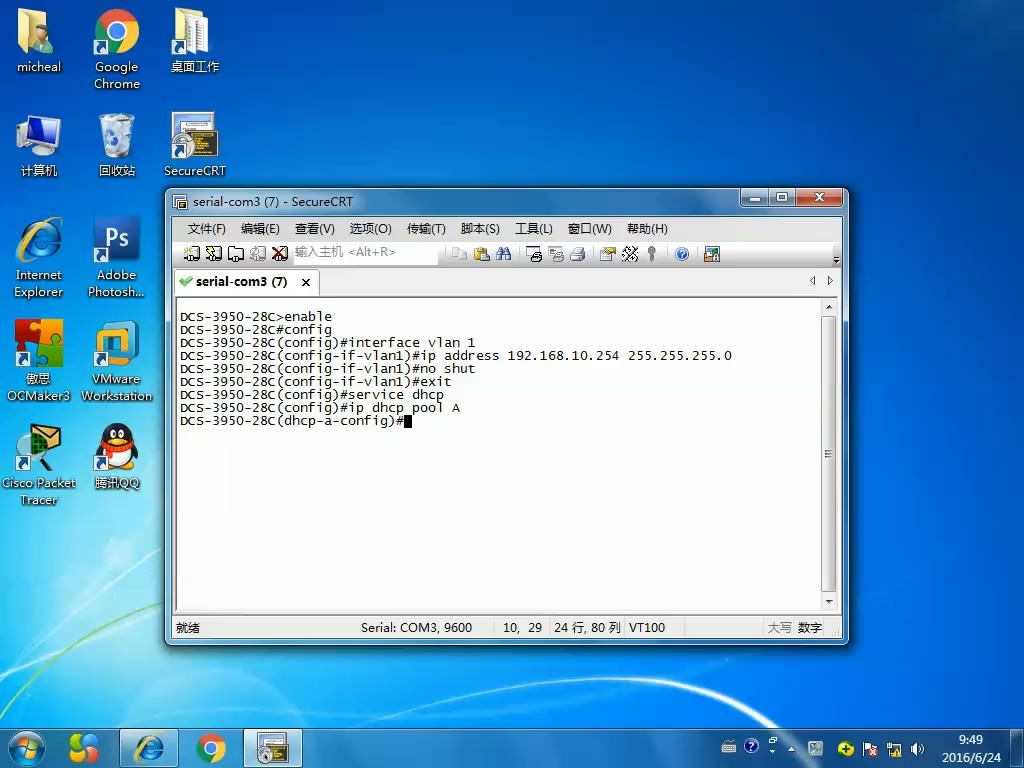Click the tab scroll right arrow
The image size is (1024, 768).
pyautogui.click(x=830, y=281)
